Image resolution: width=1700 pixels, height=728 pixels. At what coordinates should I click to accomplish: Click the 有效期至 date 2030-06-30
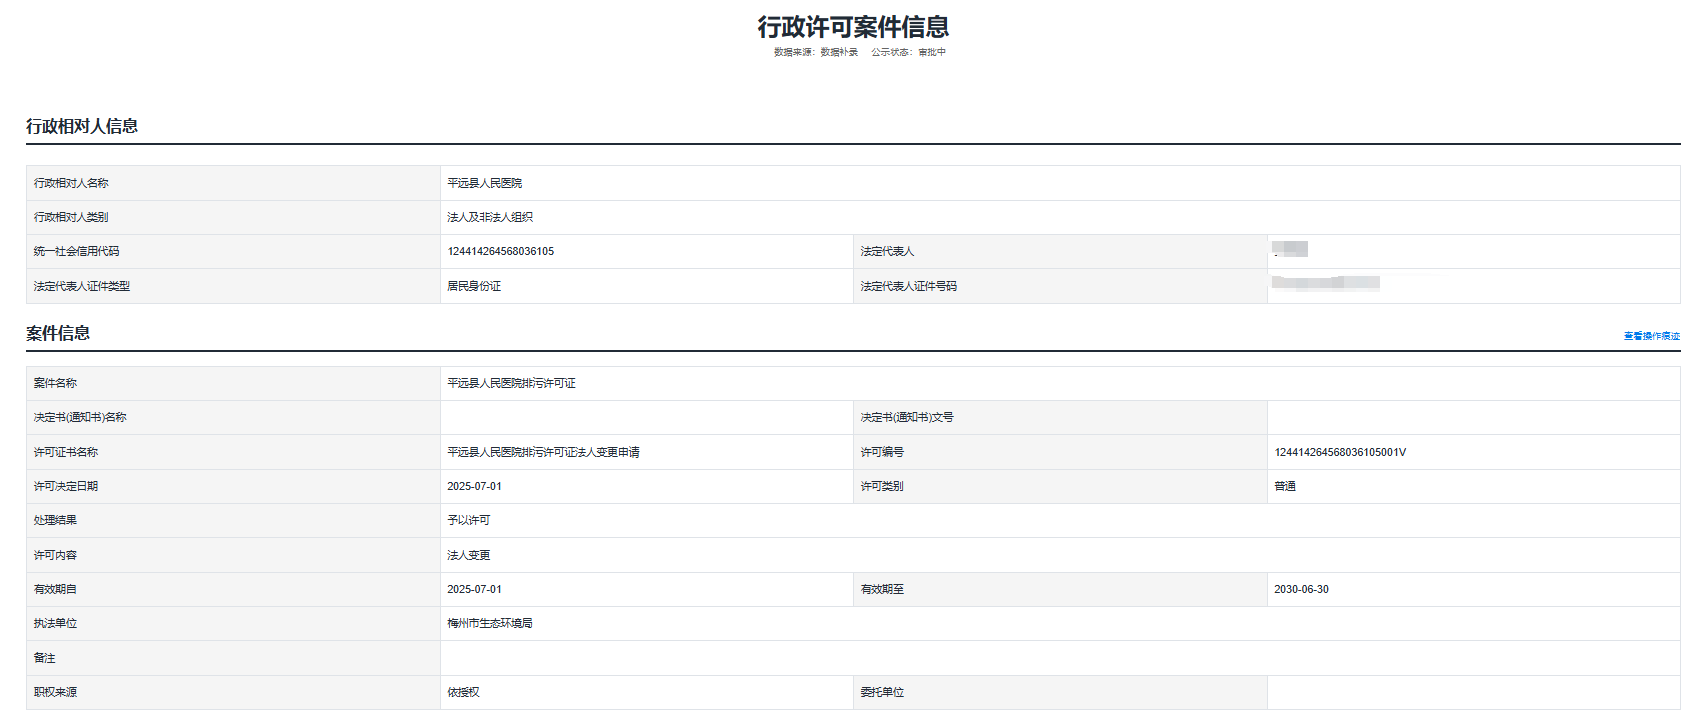(1301, 589)
